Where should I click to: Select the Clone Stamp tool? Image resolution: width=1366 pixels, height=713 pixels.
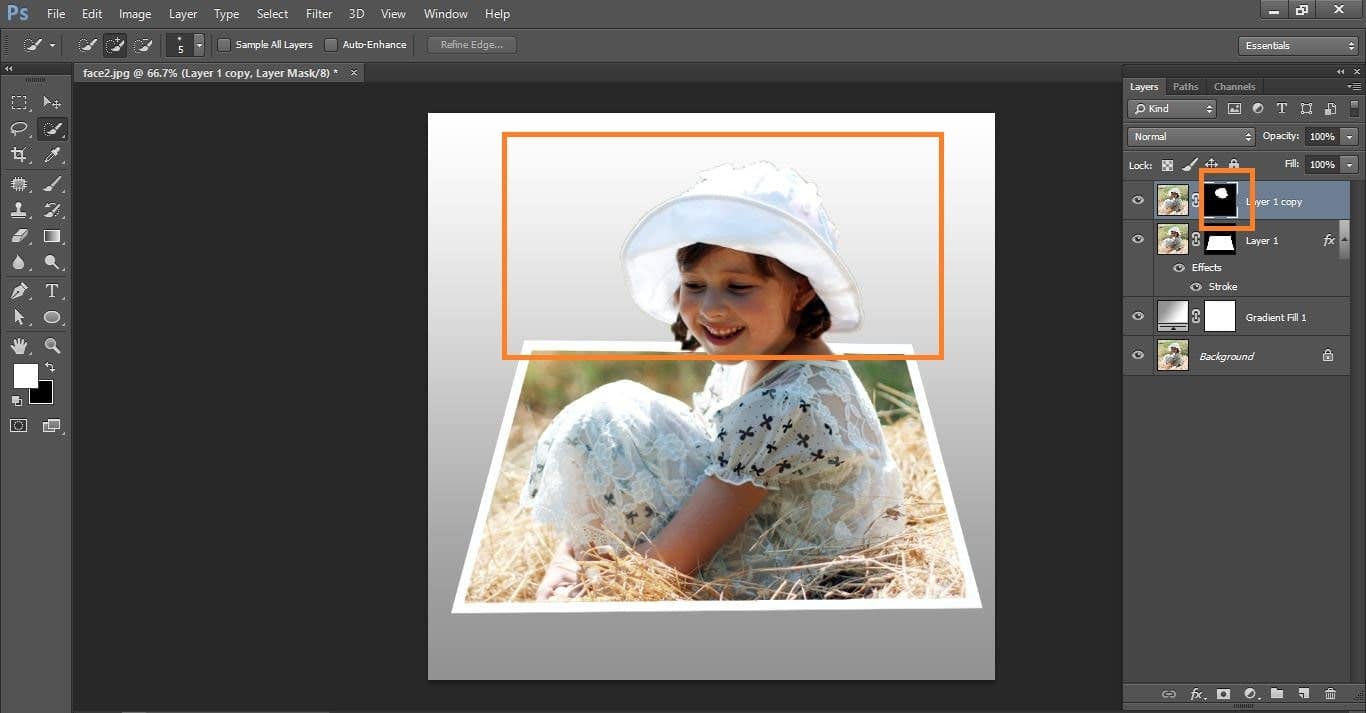pos(19,210)
